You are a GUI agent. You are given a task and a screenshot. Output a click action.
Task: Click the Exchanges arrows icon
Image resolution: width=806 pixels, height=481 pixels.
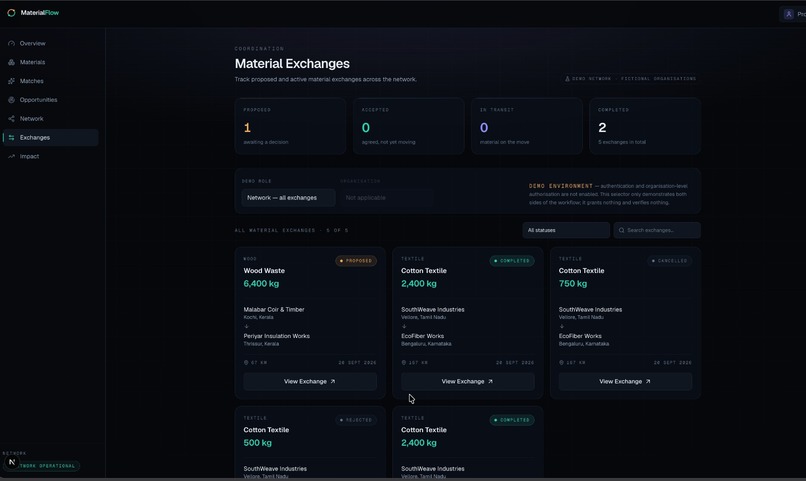tap(11, 138)
